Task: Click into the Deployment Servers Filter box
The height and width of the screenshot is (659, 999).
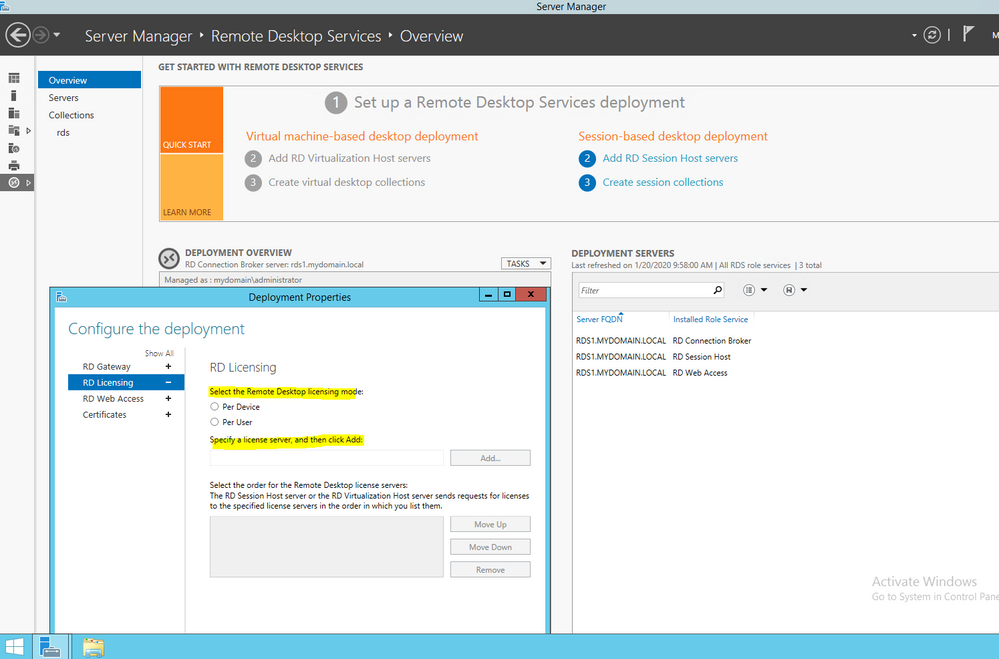Action: (x=645, y=290)
